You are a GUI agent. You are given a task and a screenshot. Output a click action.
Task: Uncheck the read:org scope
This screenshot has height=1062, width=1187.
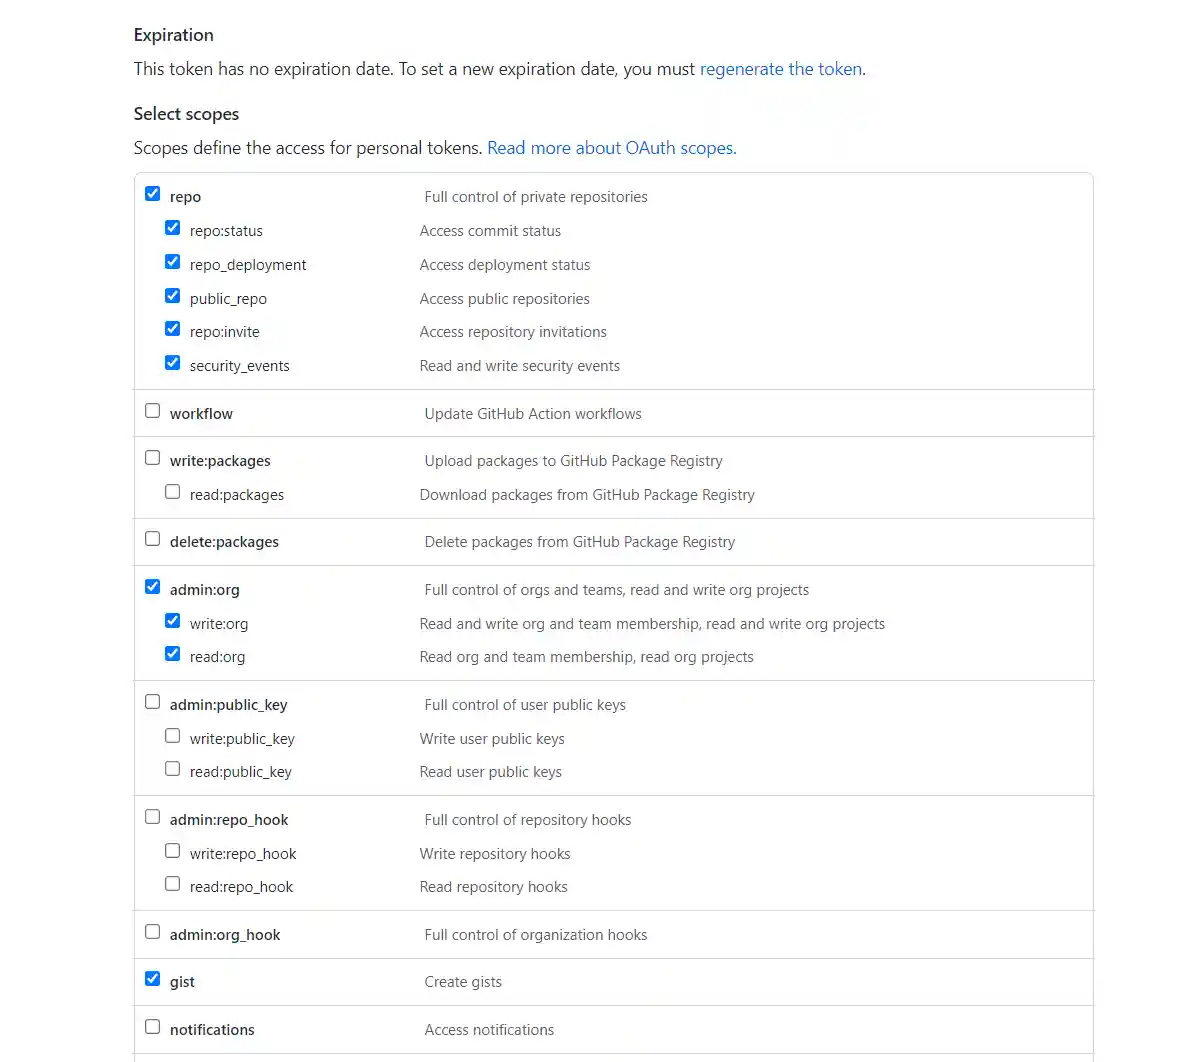tap(172, 654)
